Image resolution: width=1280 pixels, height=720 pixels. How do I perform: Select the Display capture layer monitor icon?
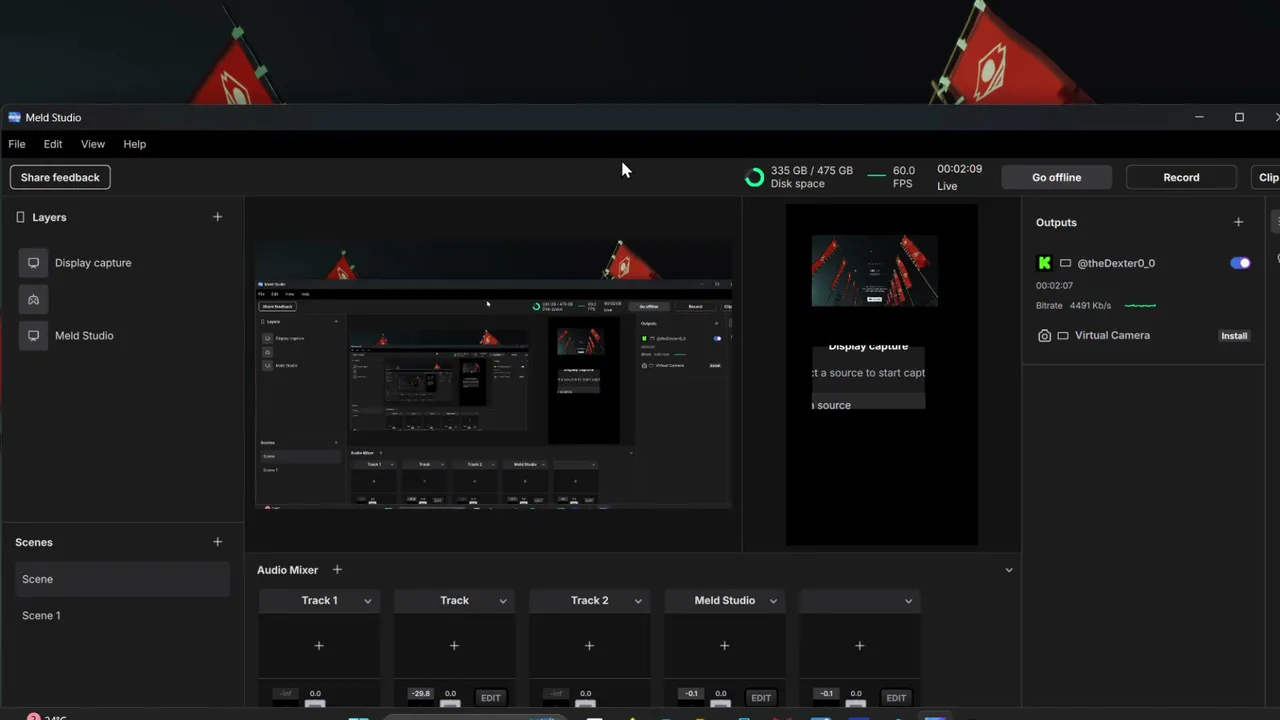click(x=33, y=263)
